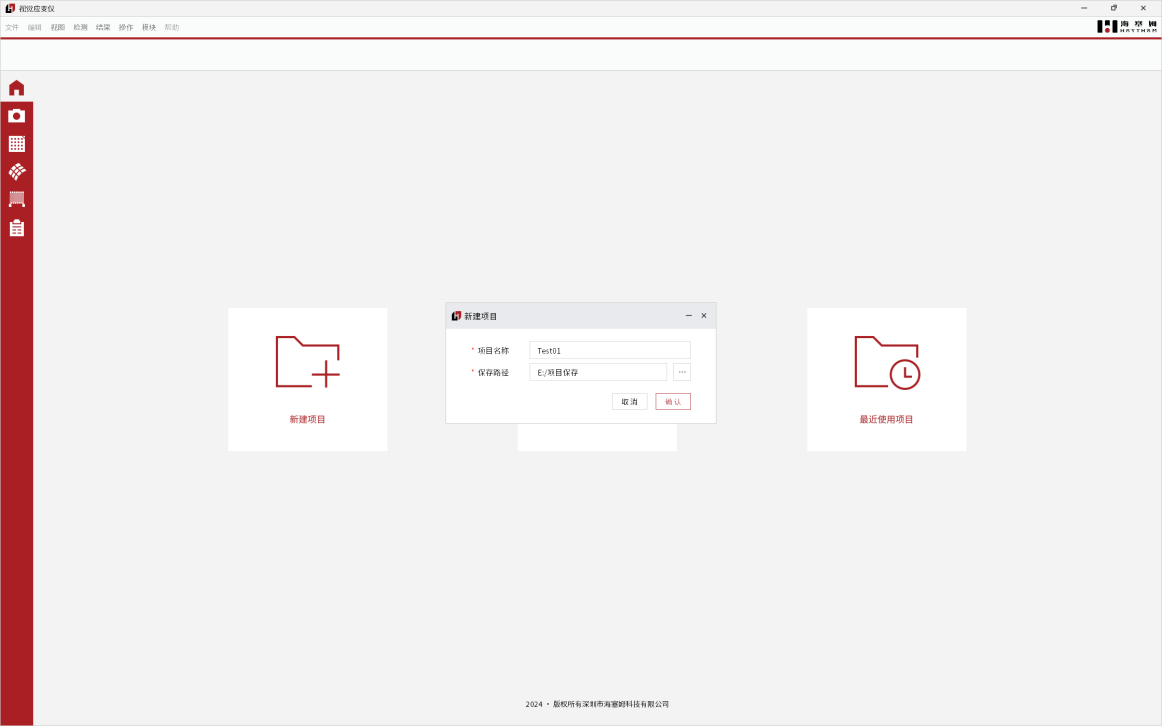This screenshot has height=726, width=1162.
Task: Click the 保存路径 path input field
Action: 597,372
